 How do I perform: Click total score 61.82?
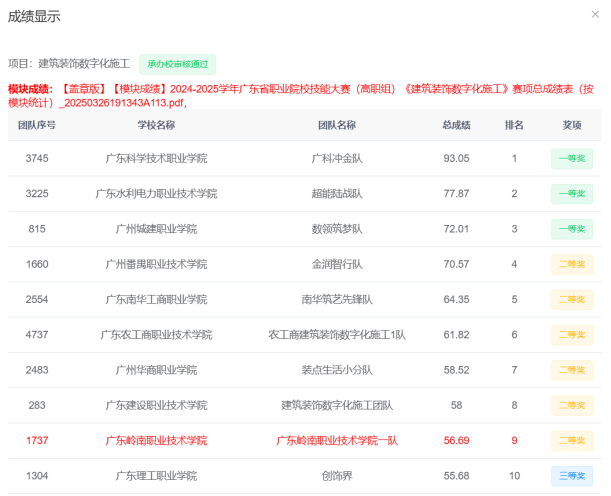(x=456, y=335)
